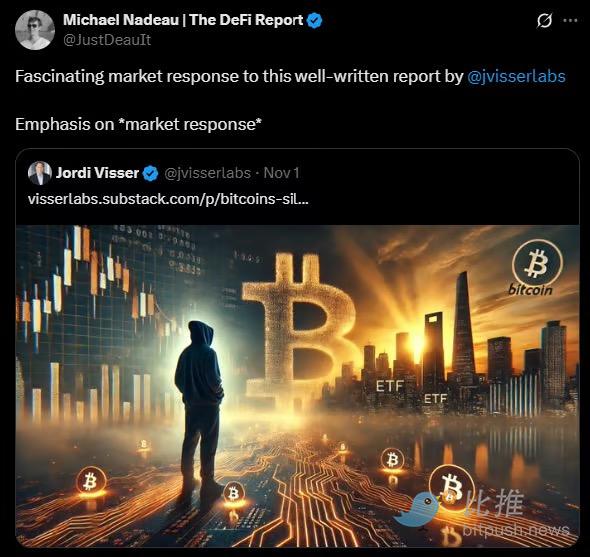The width and height of the screenshot is (590, 557).
Task: Click the Jordi Visser display name
Action: (97, 173)
